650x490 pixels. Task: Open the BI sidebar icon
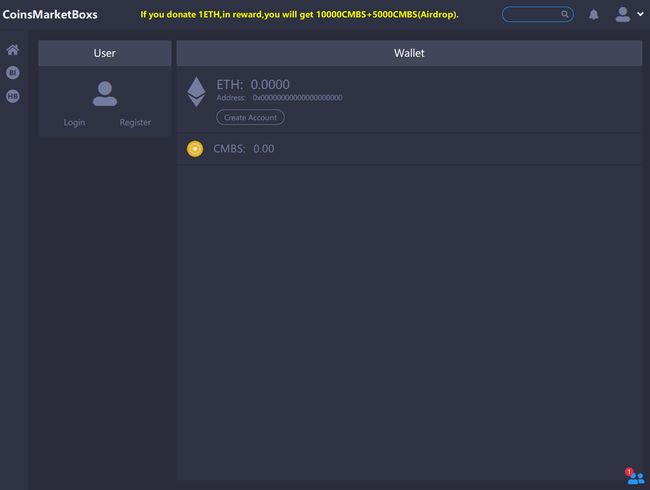pos(12,73)
